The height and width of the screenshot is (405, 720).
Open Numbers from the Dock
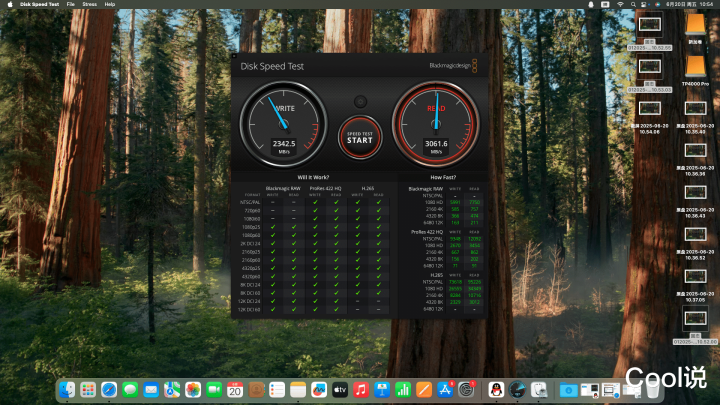pyautogui.click(x=403, y=390)
